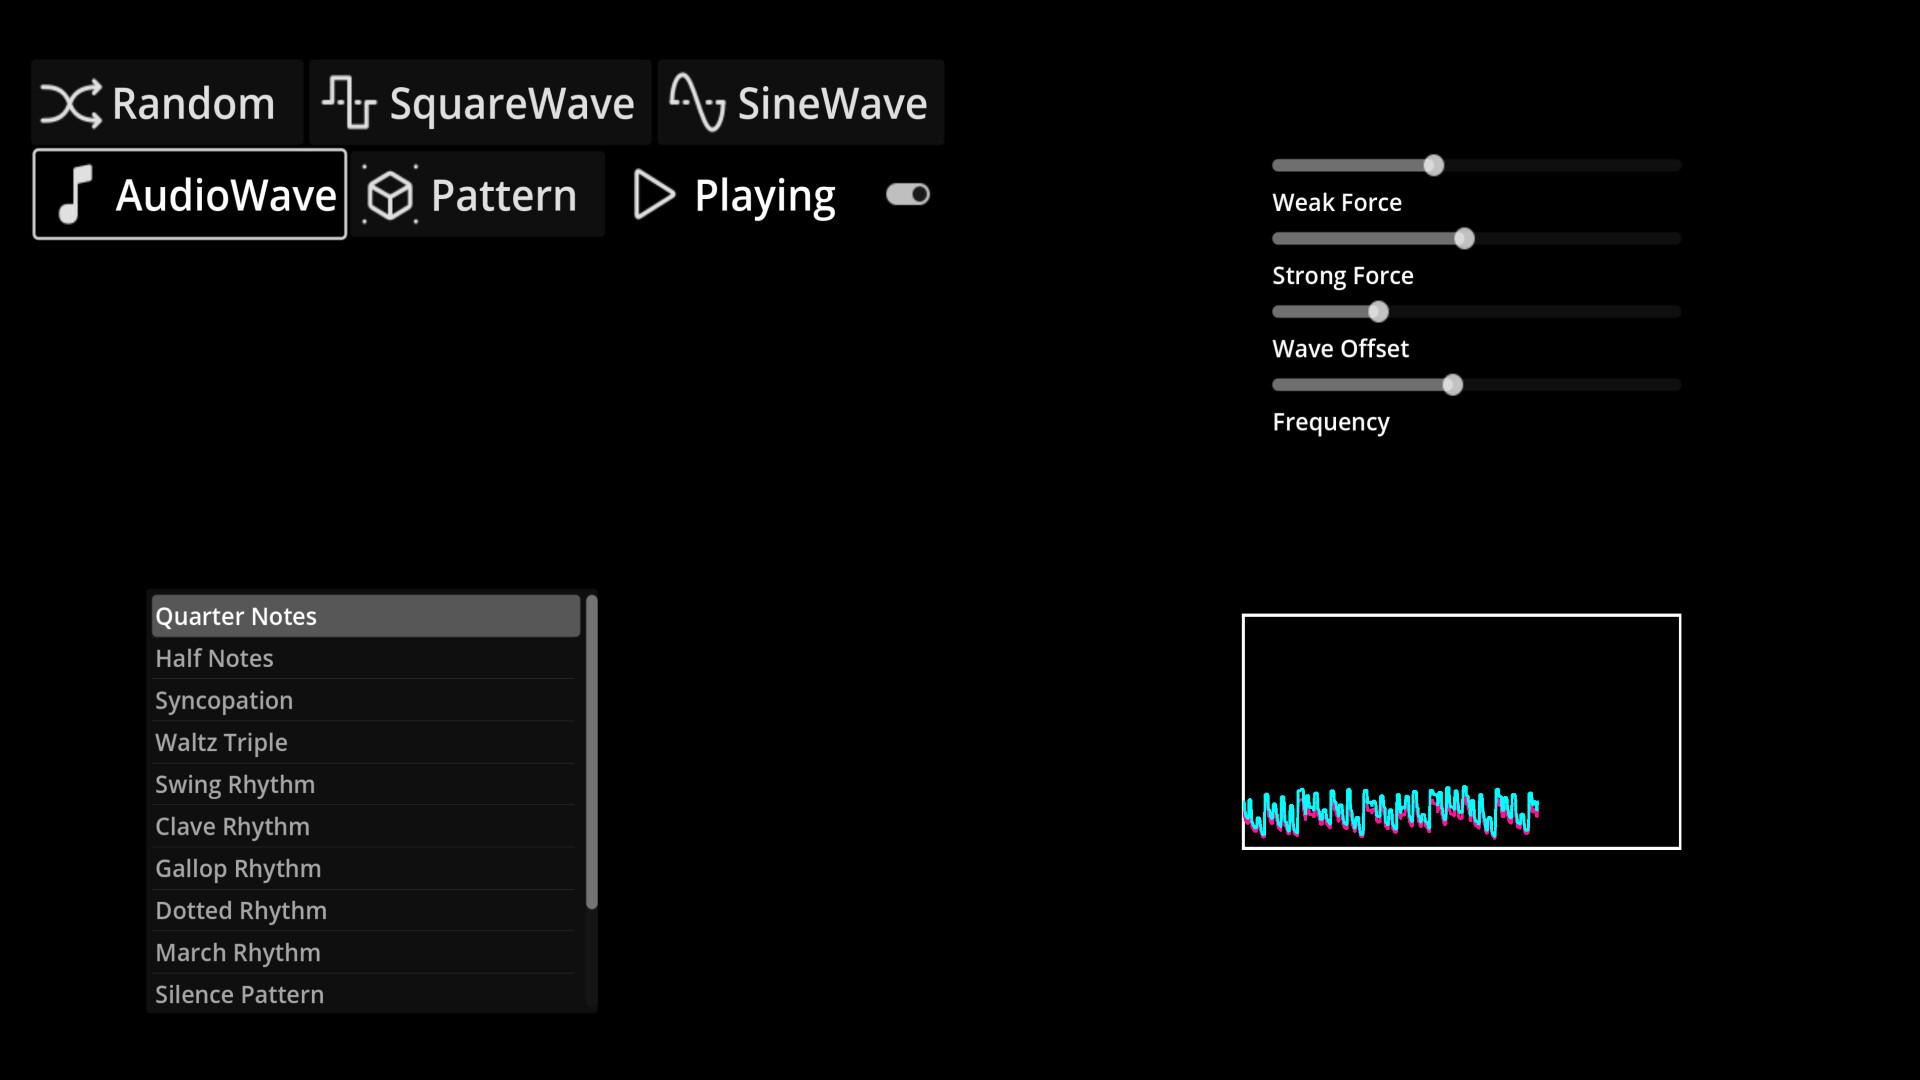
Task: Click the Random button
Action: pos(166,101)
